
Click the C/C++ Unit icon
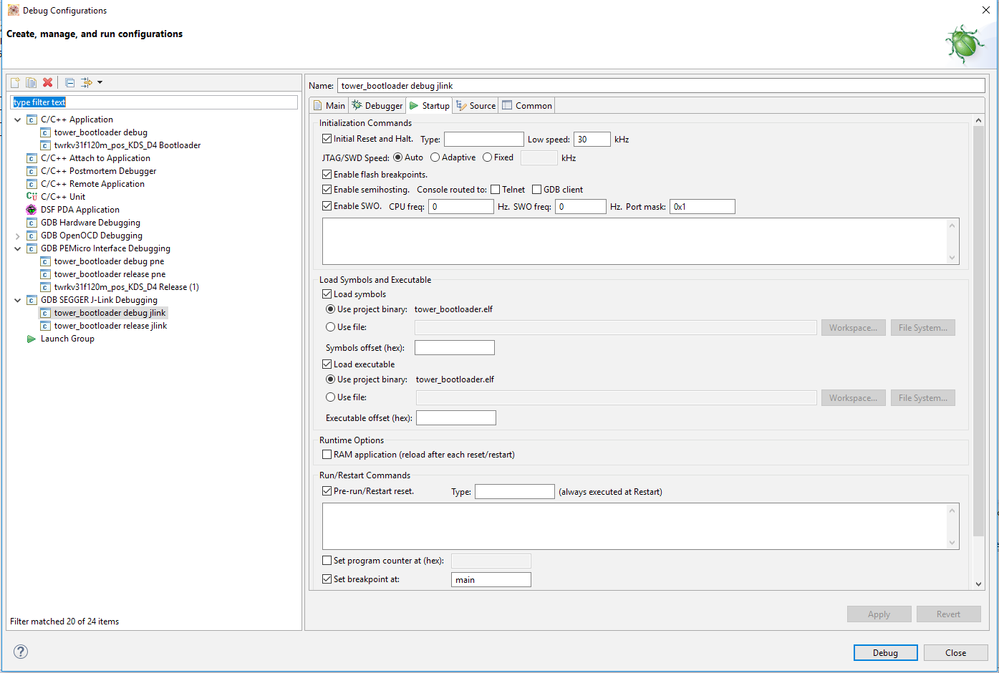coord(31,197)
